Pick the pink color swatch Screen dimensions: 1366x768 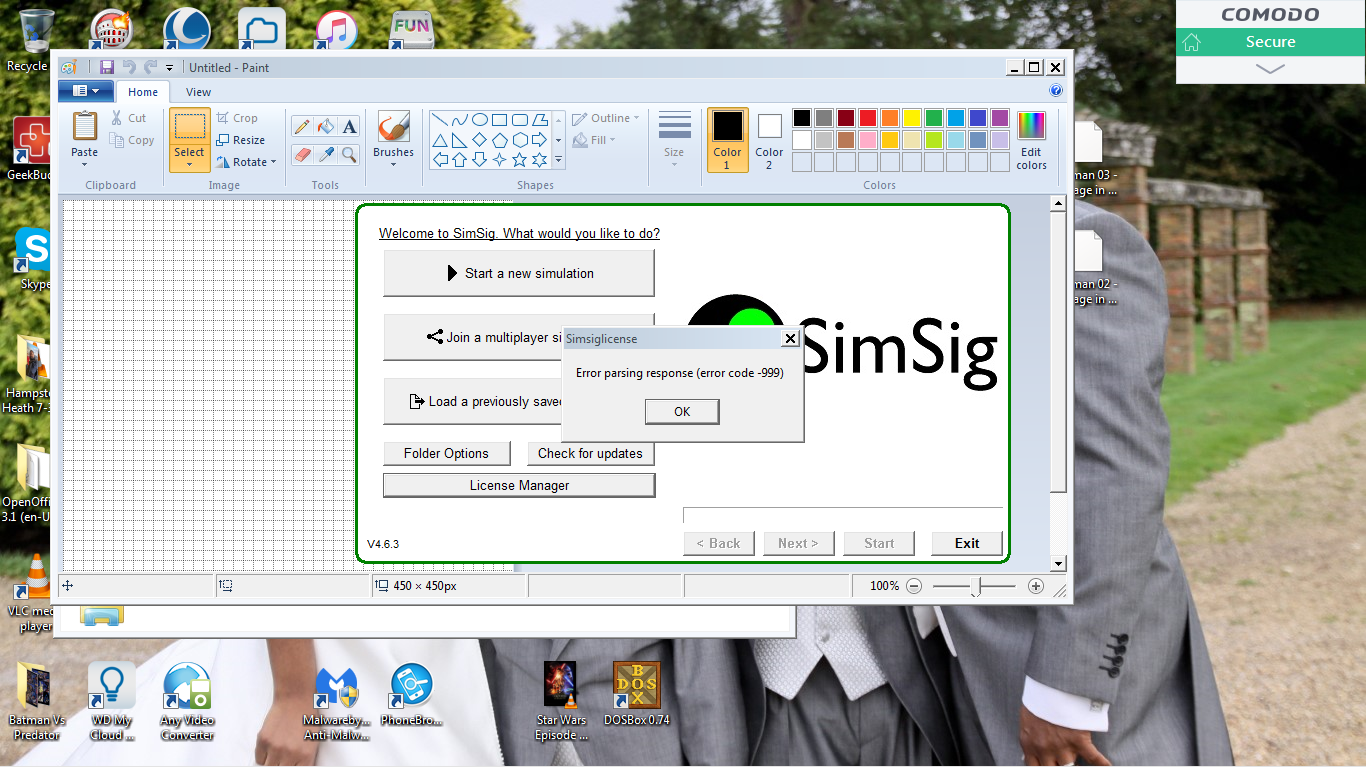tap(868, 140)
